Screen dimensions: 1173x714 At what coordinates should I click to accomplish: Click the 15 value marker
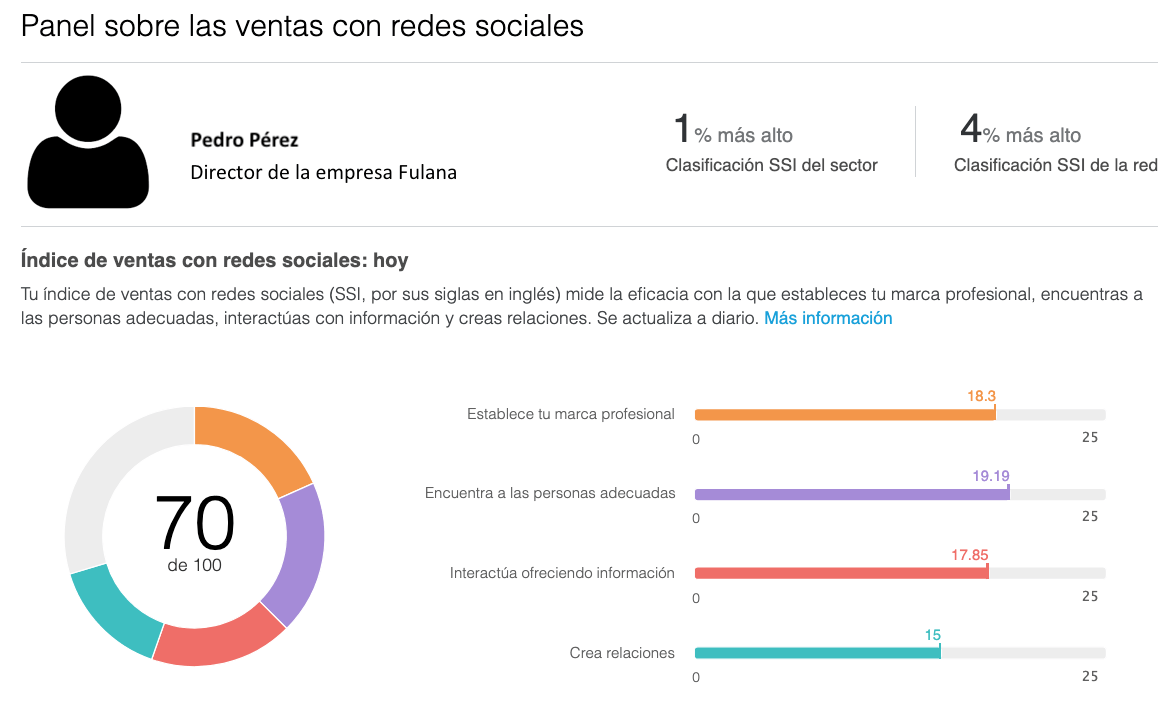click(x=932, y=635)
